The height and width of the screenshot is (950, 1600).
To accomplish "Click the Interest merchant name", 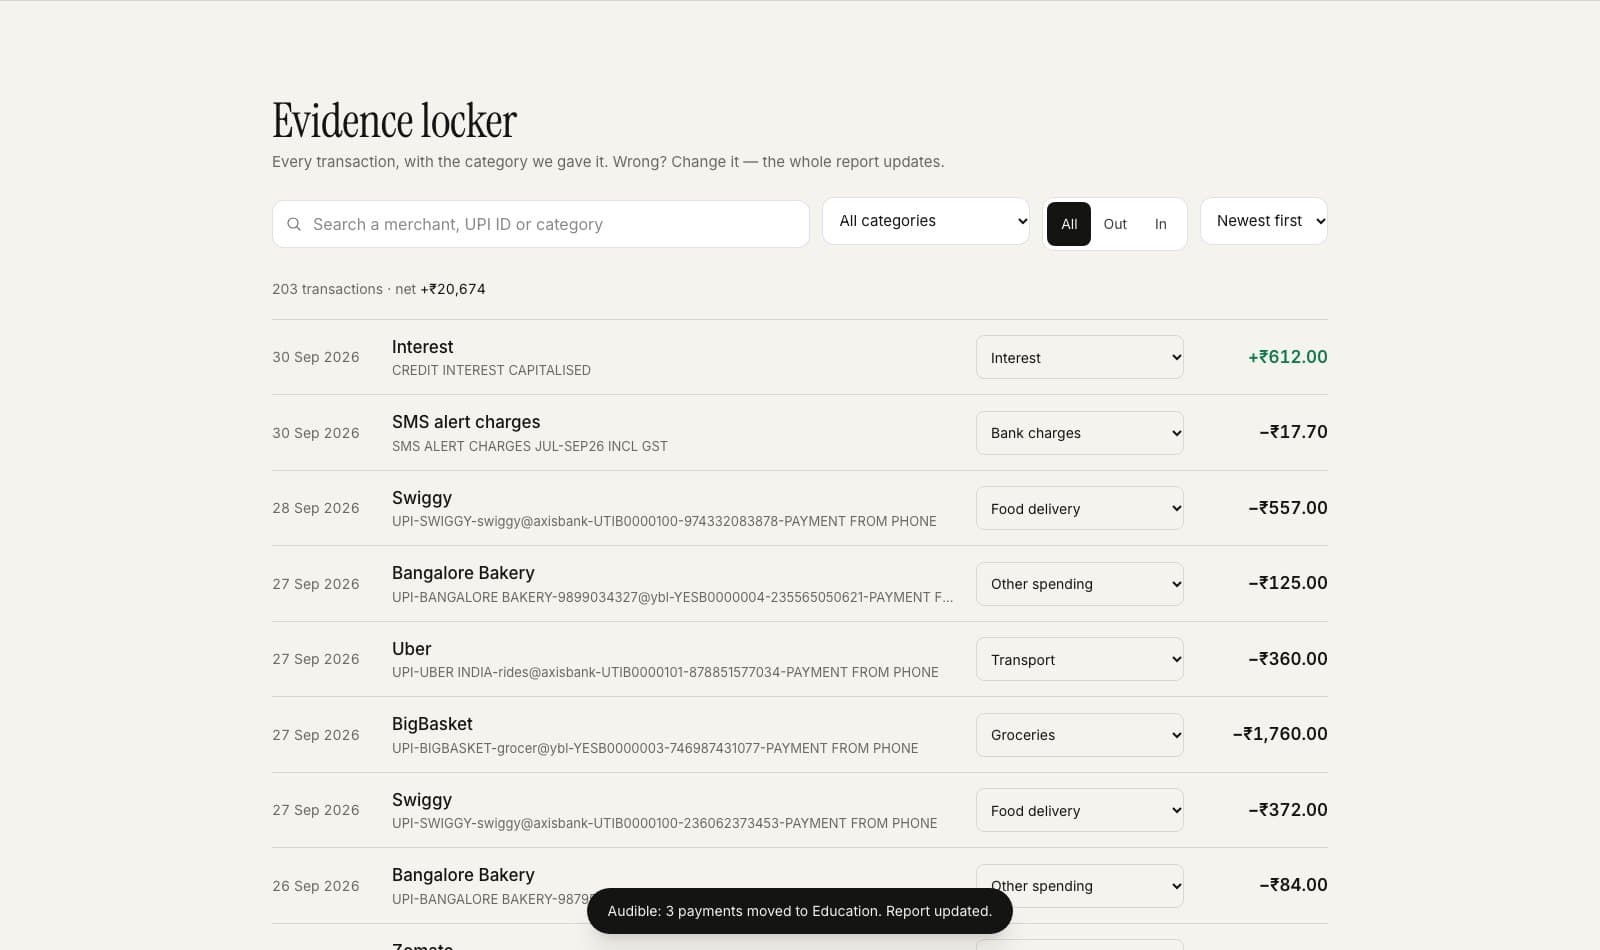I will point(422,347).
